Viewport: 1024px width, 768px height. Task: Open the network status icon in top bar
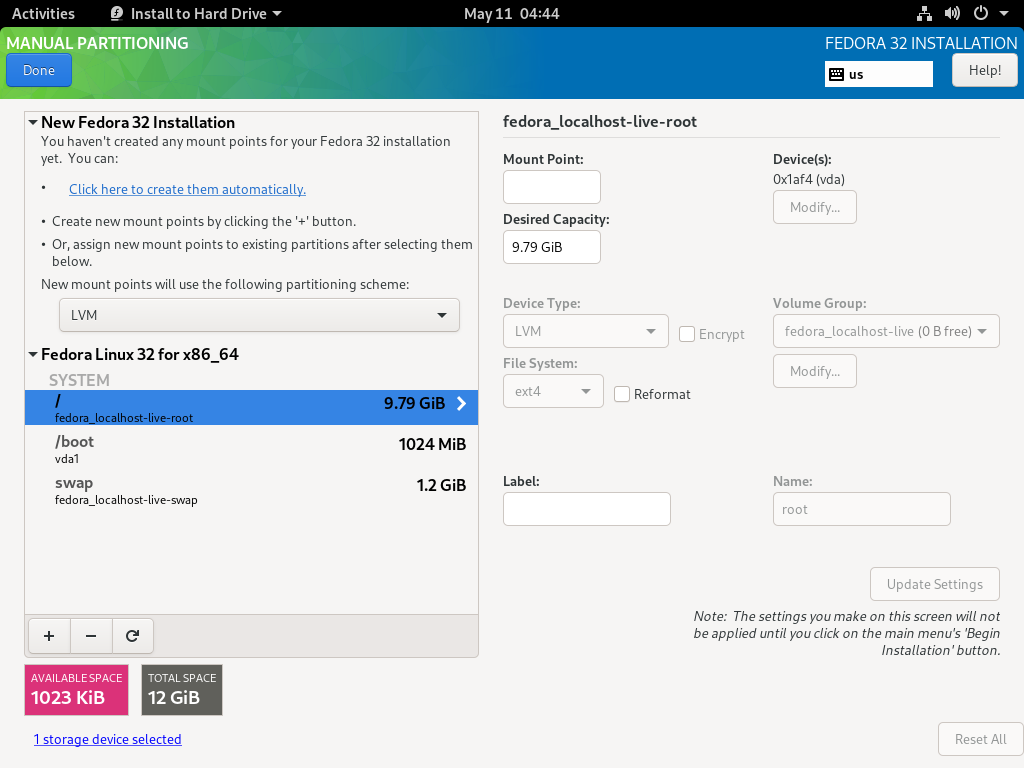point(924,13)
